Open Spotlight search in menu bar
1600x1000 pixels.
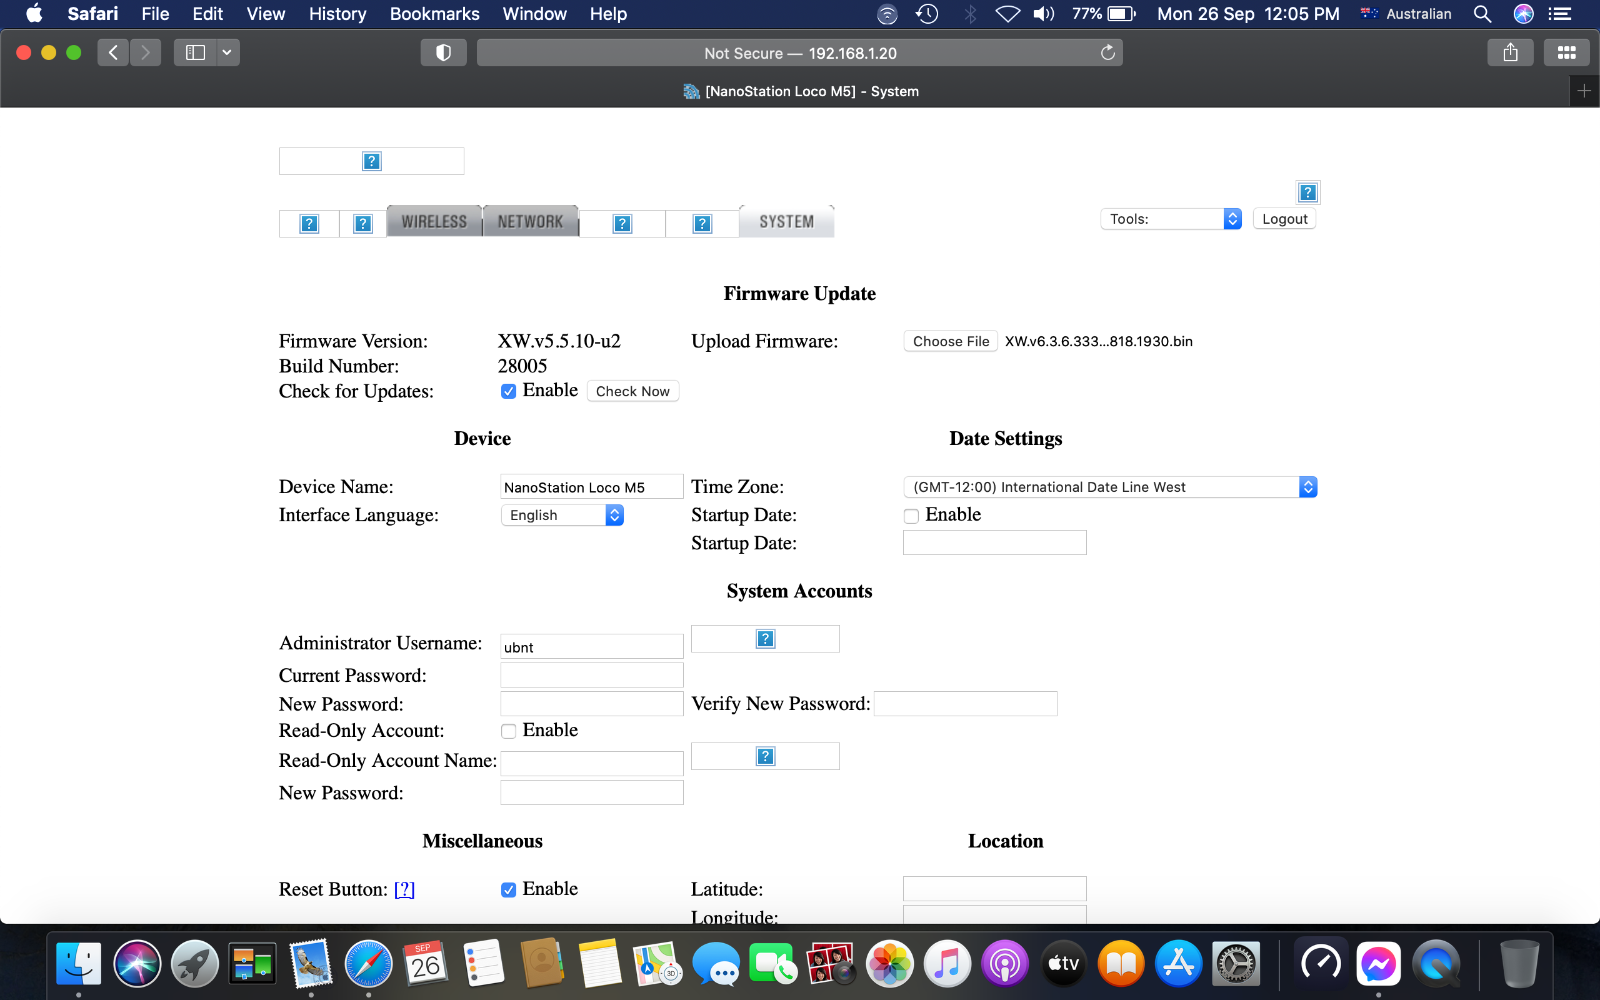pyautogui.click(x=1482, y=14)
